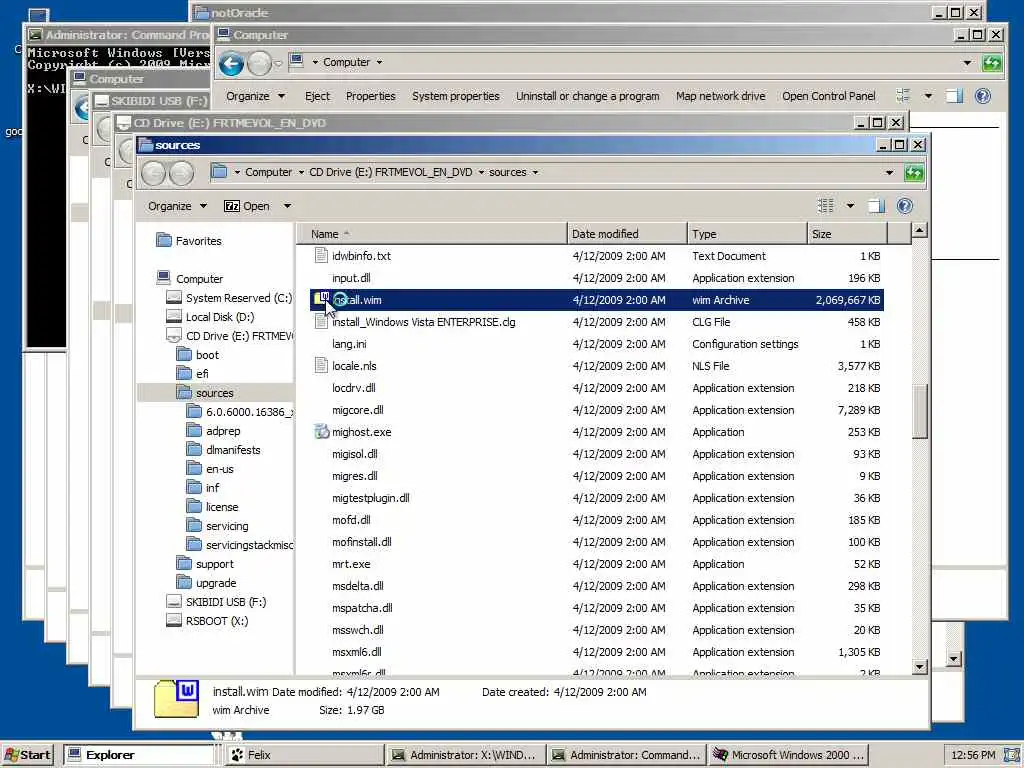Image resolution: width=1024 pixels, height=768 pixels.
Task: Expand the breadcrumb arrow after CD Drive (E:)
Action: 481,172
